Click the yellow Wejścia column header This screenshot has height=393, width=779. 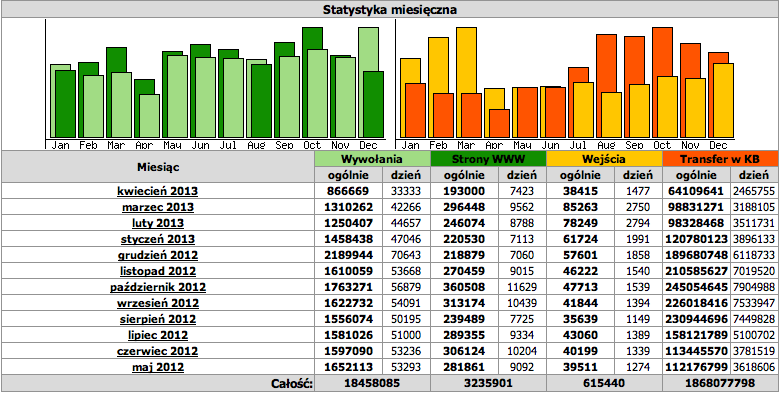tap(604, 159)
